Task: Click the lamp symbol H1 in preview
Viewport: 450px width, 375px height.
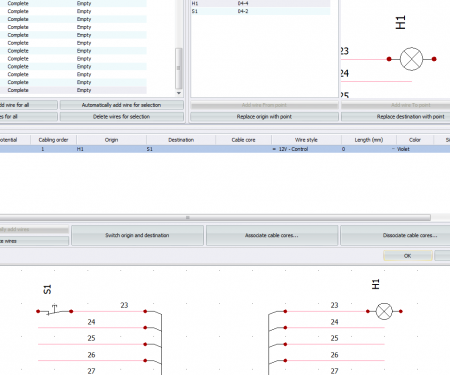Action: coord(411,59)
